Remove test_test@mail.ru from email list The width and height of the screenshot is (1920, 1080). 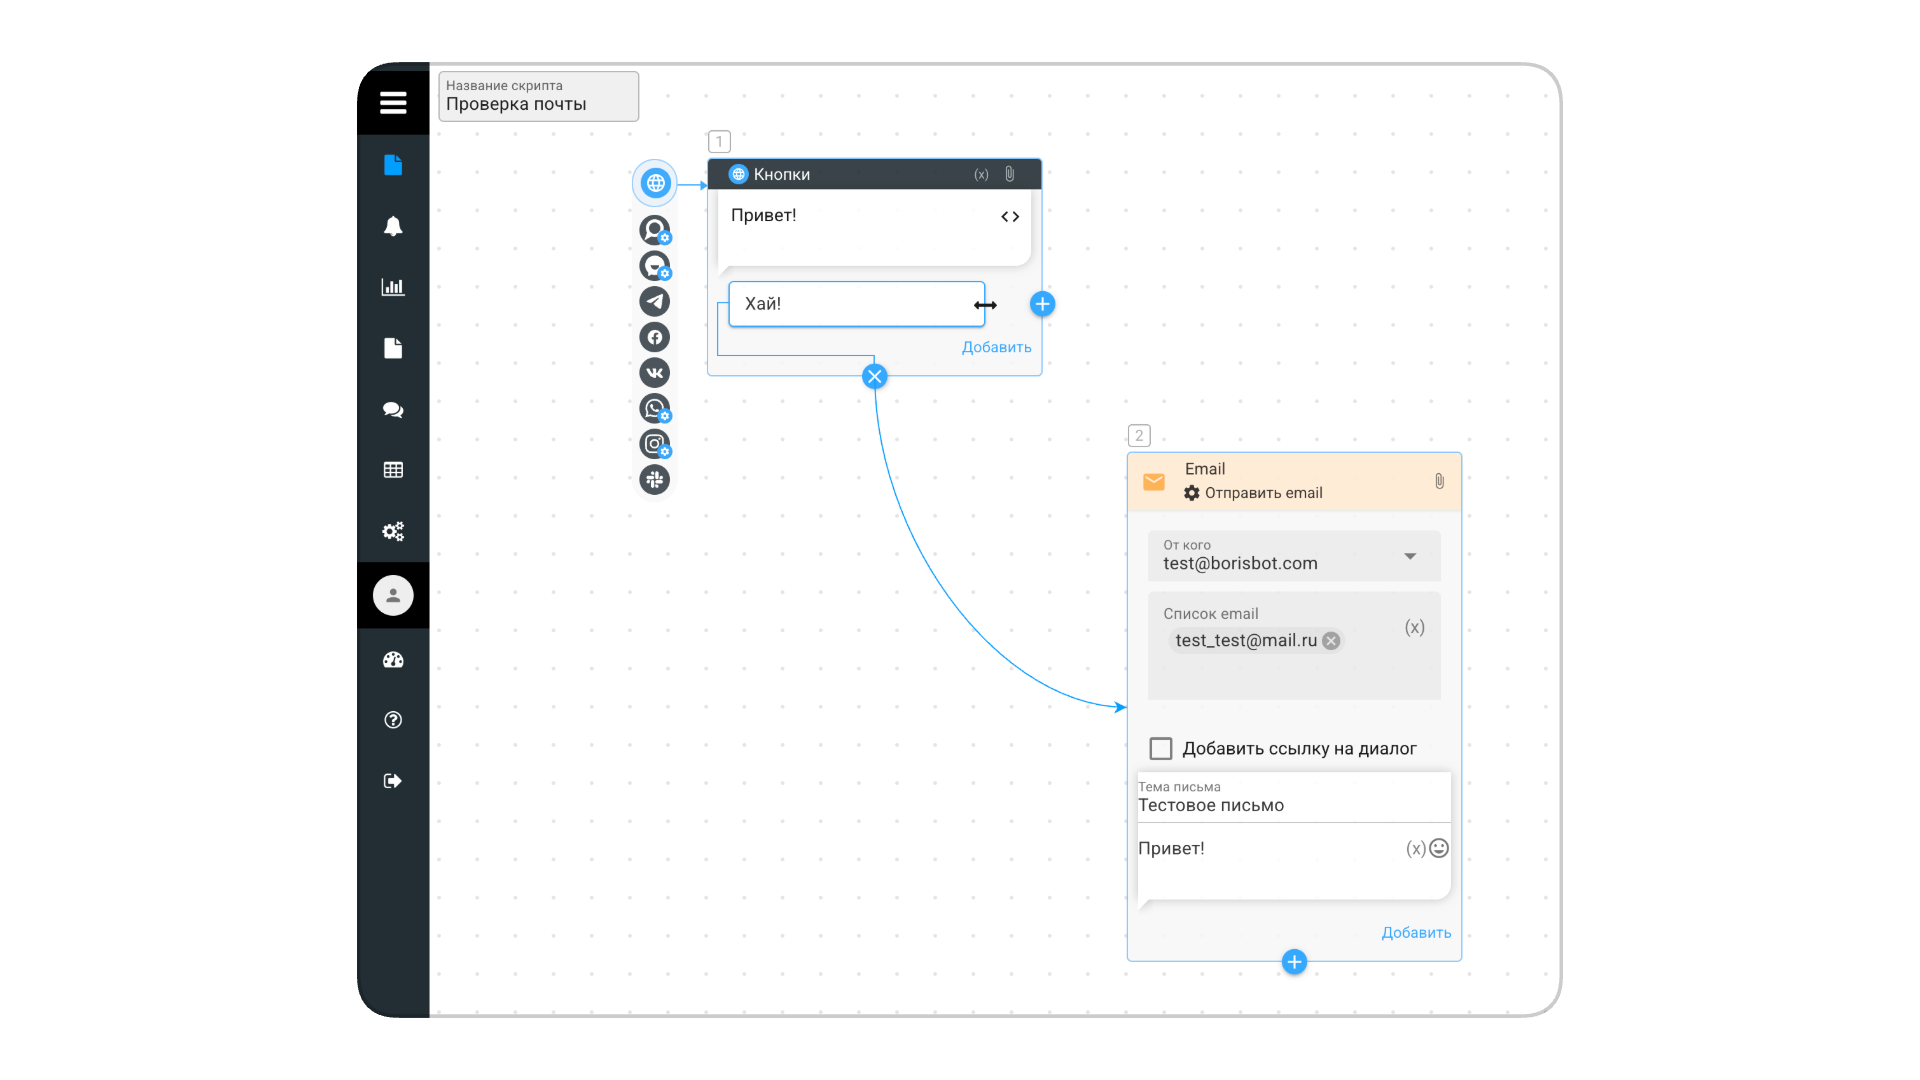pyautogui.click(x=1331, y=641)
